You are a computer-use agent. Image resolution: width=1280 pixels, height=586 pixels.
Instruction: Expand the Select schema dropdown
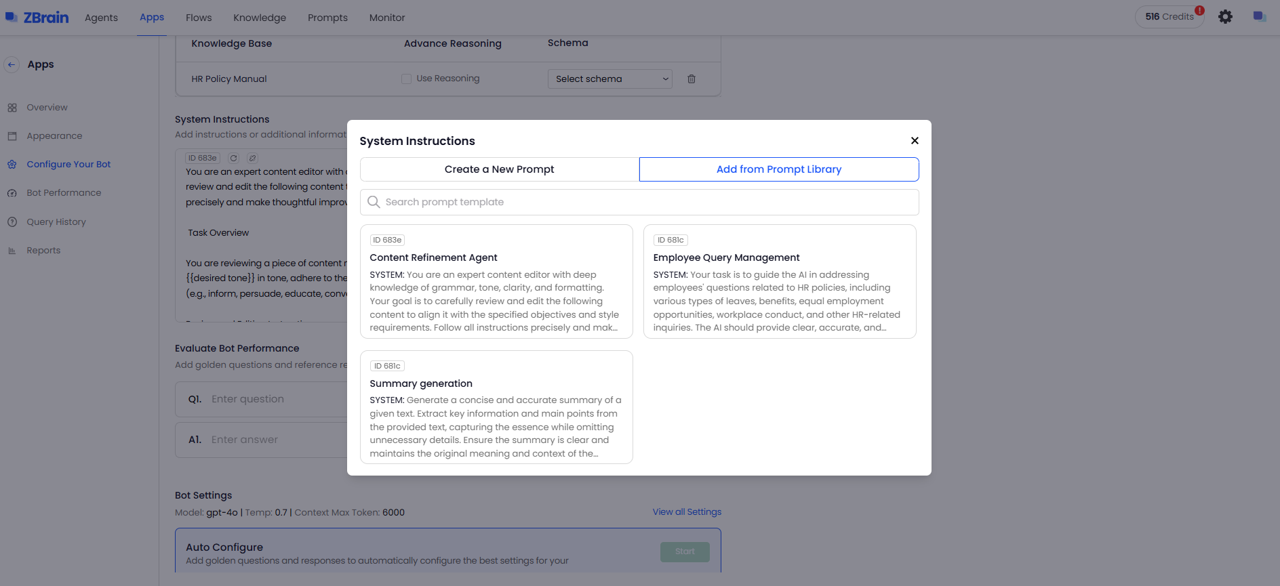(610, 79)
